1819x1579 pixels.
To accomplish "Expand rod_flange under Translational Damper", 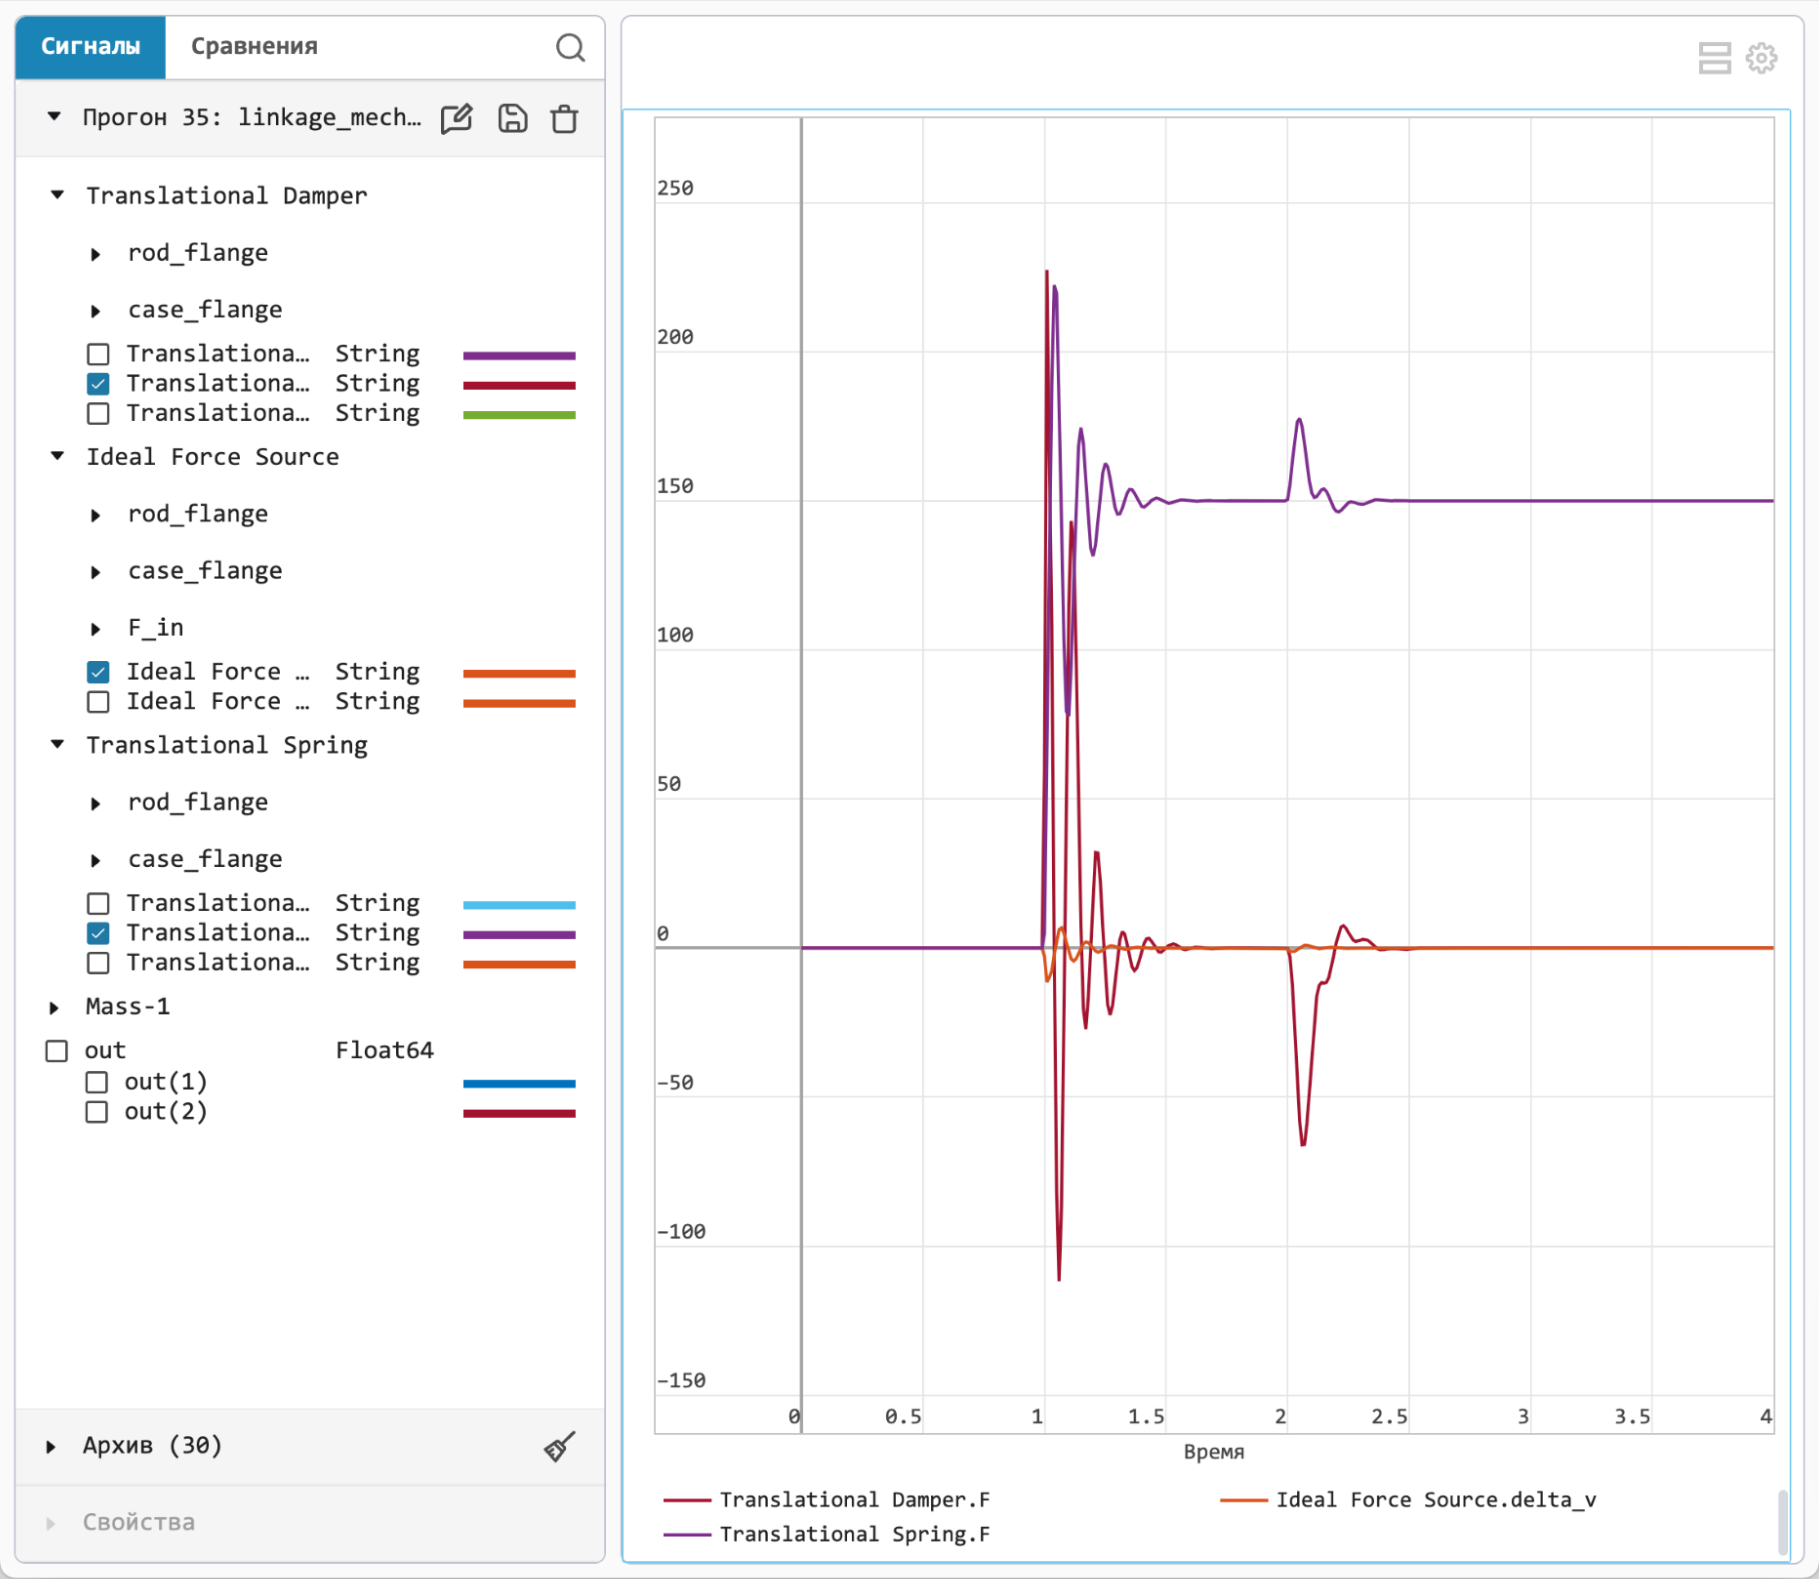I will click(96, 254).
